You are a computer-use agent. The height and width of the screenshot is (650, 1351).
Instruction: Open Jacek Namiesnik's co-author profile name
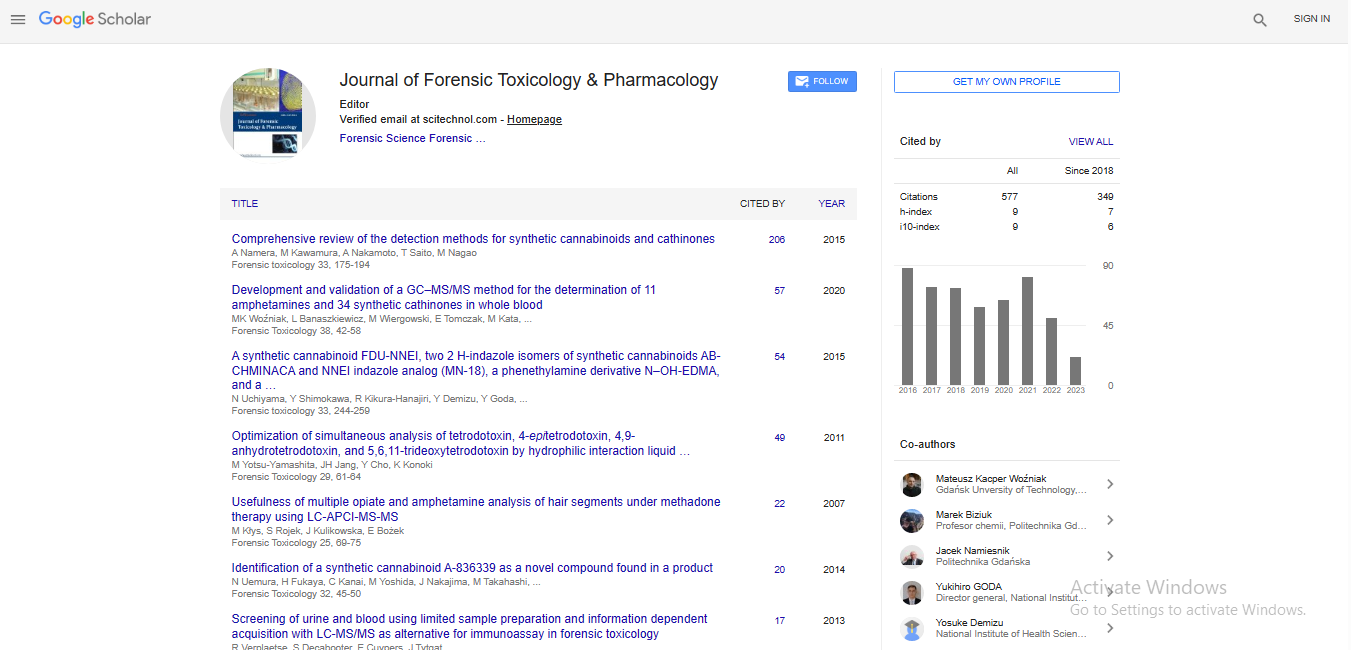[972, 551]
